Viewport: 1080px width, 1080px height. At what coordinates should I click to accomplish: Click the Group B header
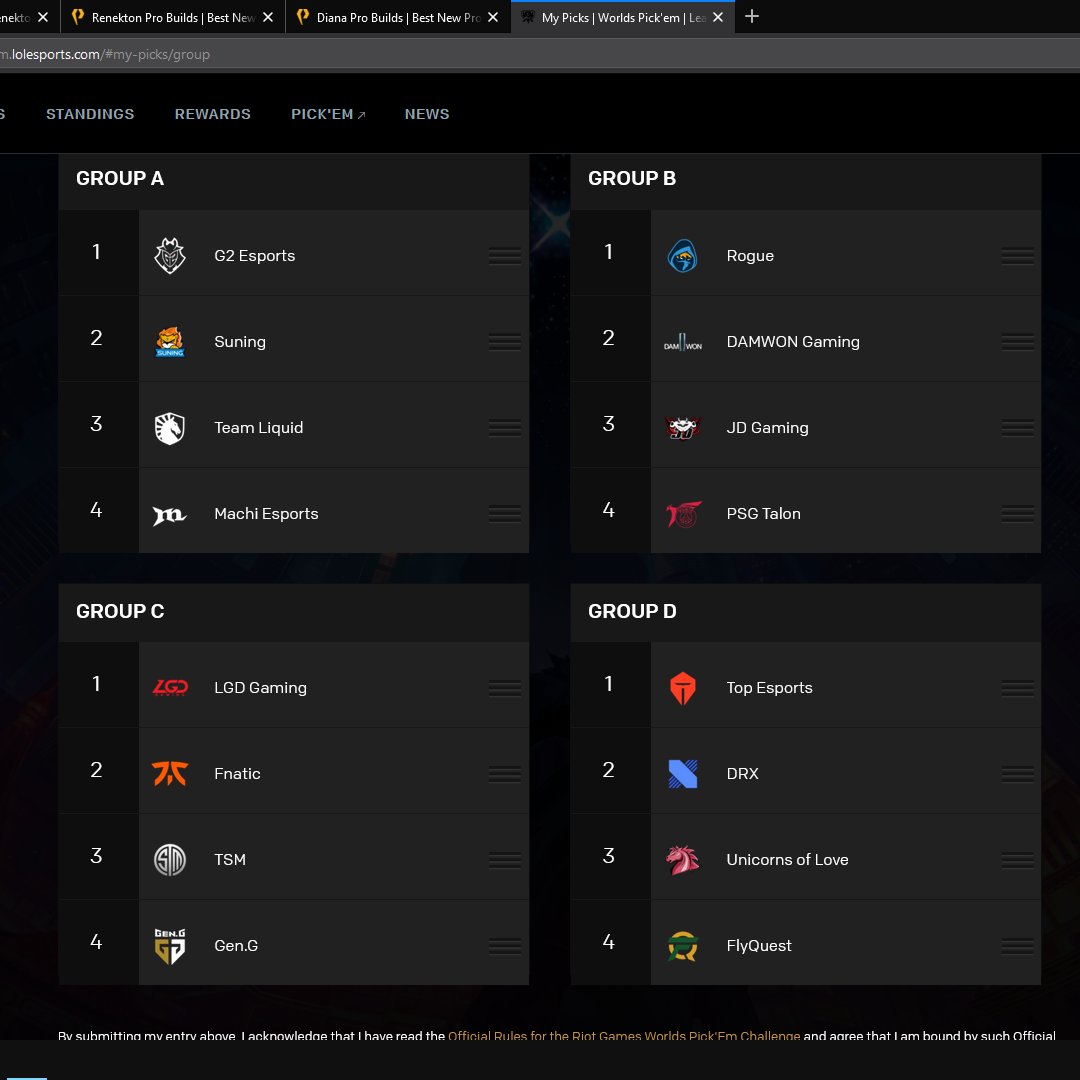[x=632, y=178]
